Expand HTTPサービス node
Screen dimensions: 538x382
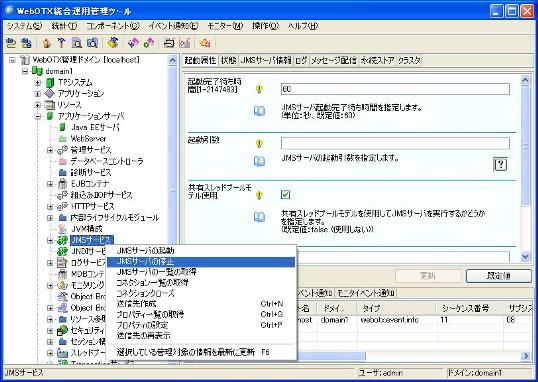click(50, 206)
